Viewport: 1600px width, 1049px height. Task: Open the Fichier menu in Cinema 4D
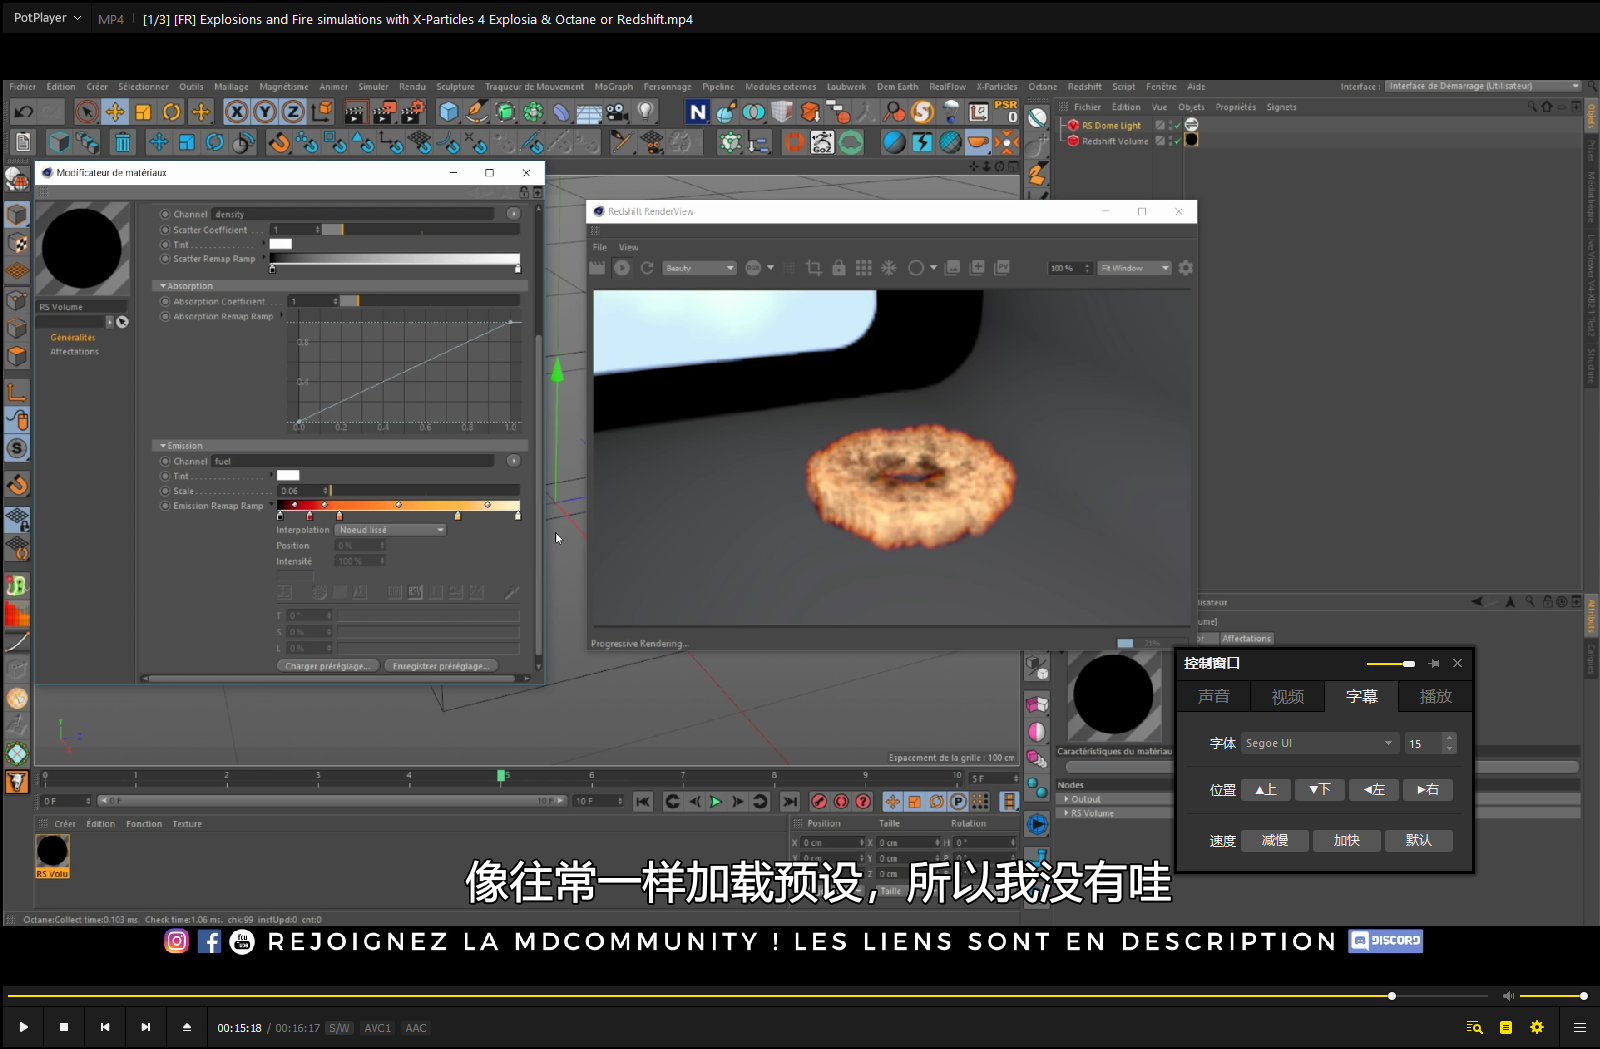pyautogui.click(x=22, y=87)
